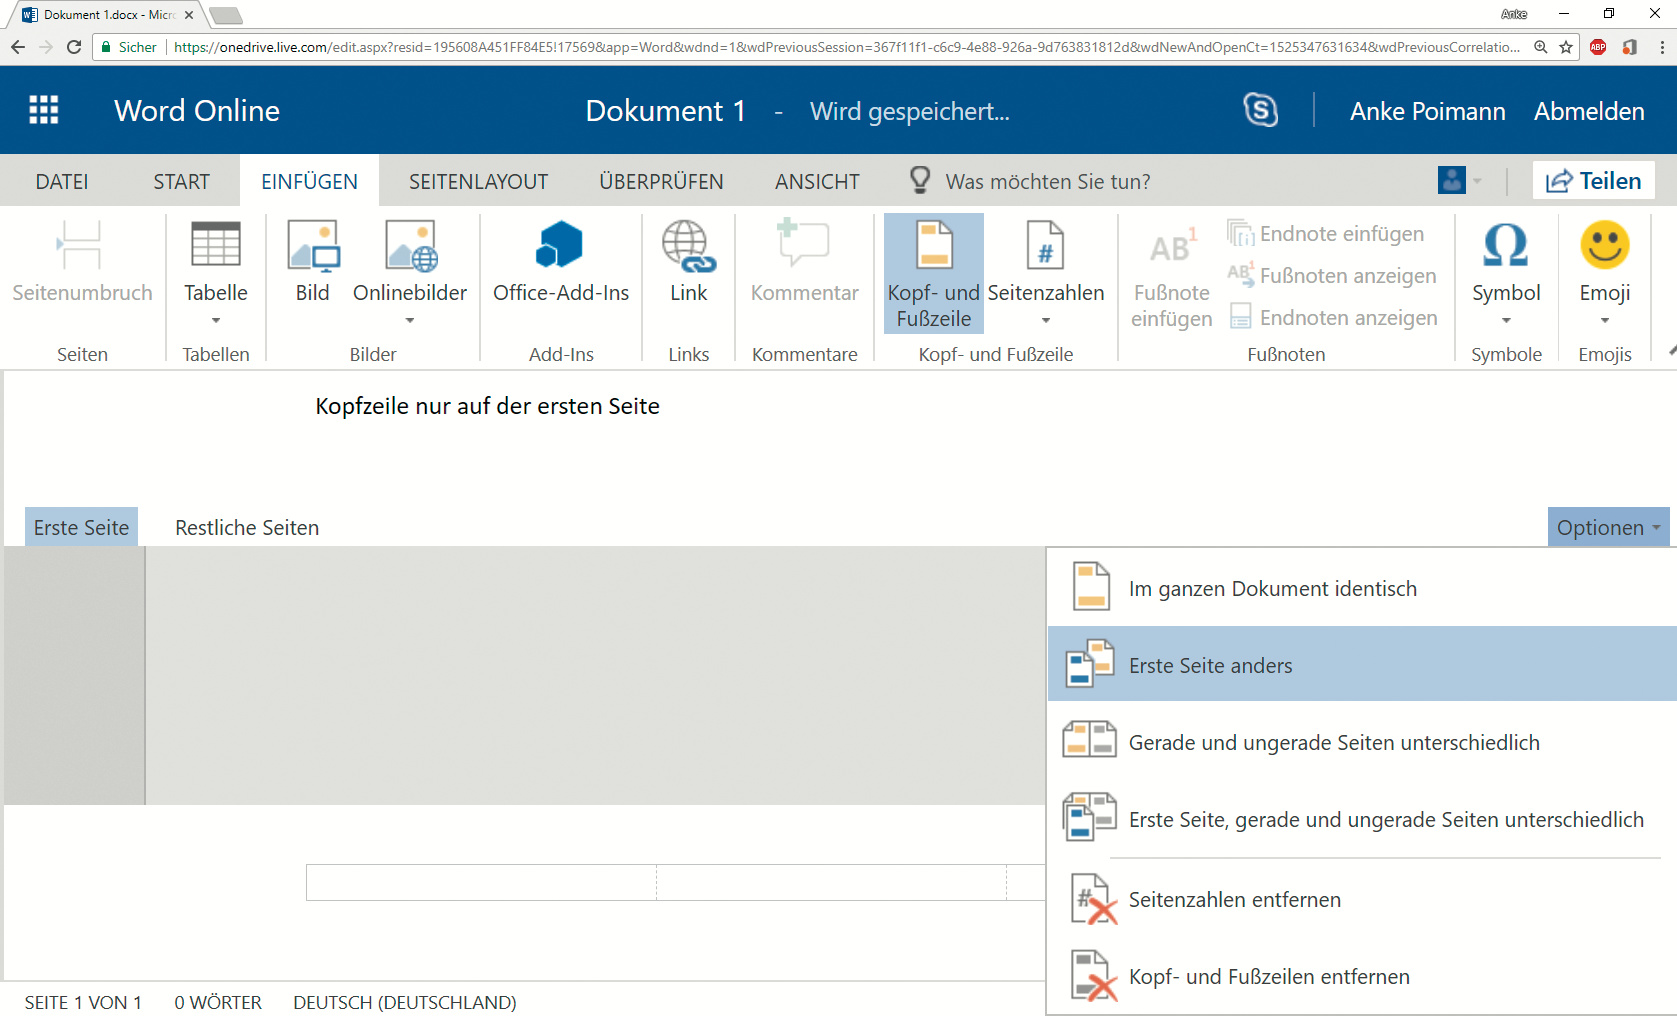Open Seitenzahlen page number options

(1046, 263)
